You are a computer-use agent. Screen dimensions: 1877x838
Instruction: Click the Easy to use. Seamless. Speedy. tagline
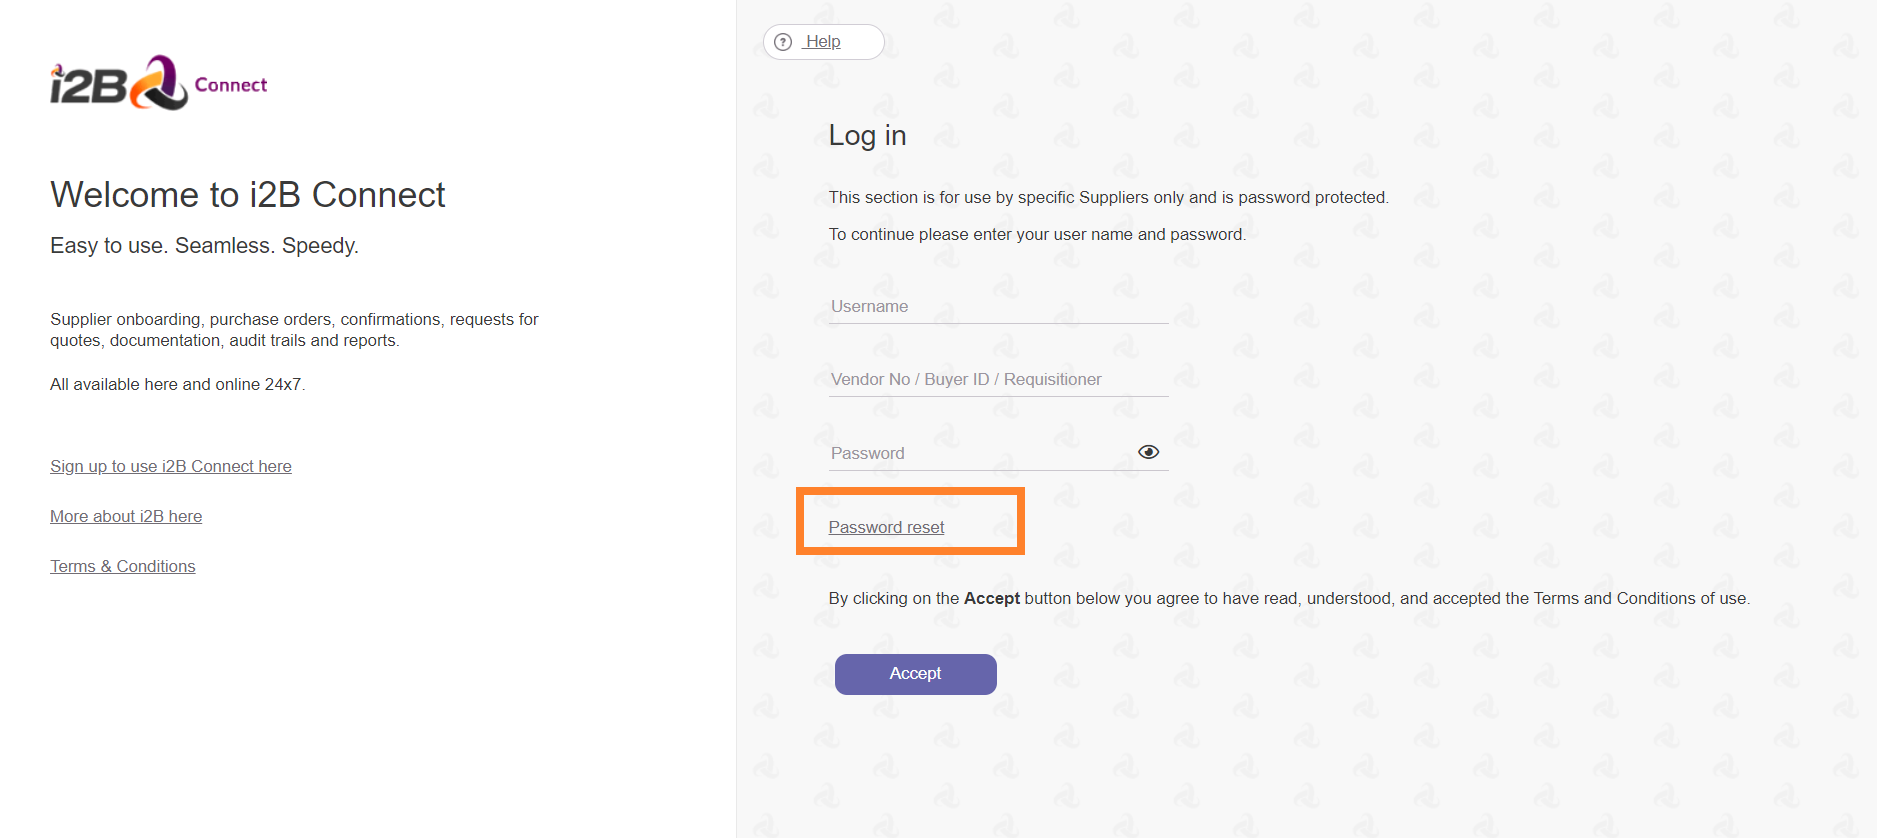(204, 245)
